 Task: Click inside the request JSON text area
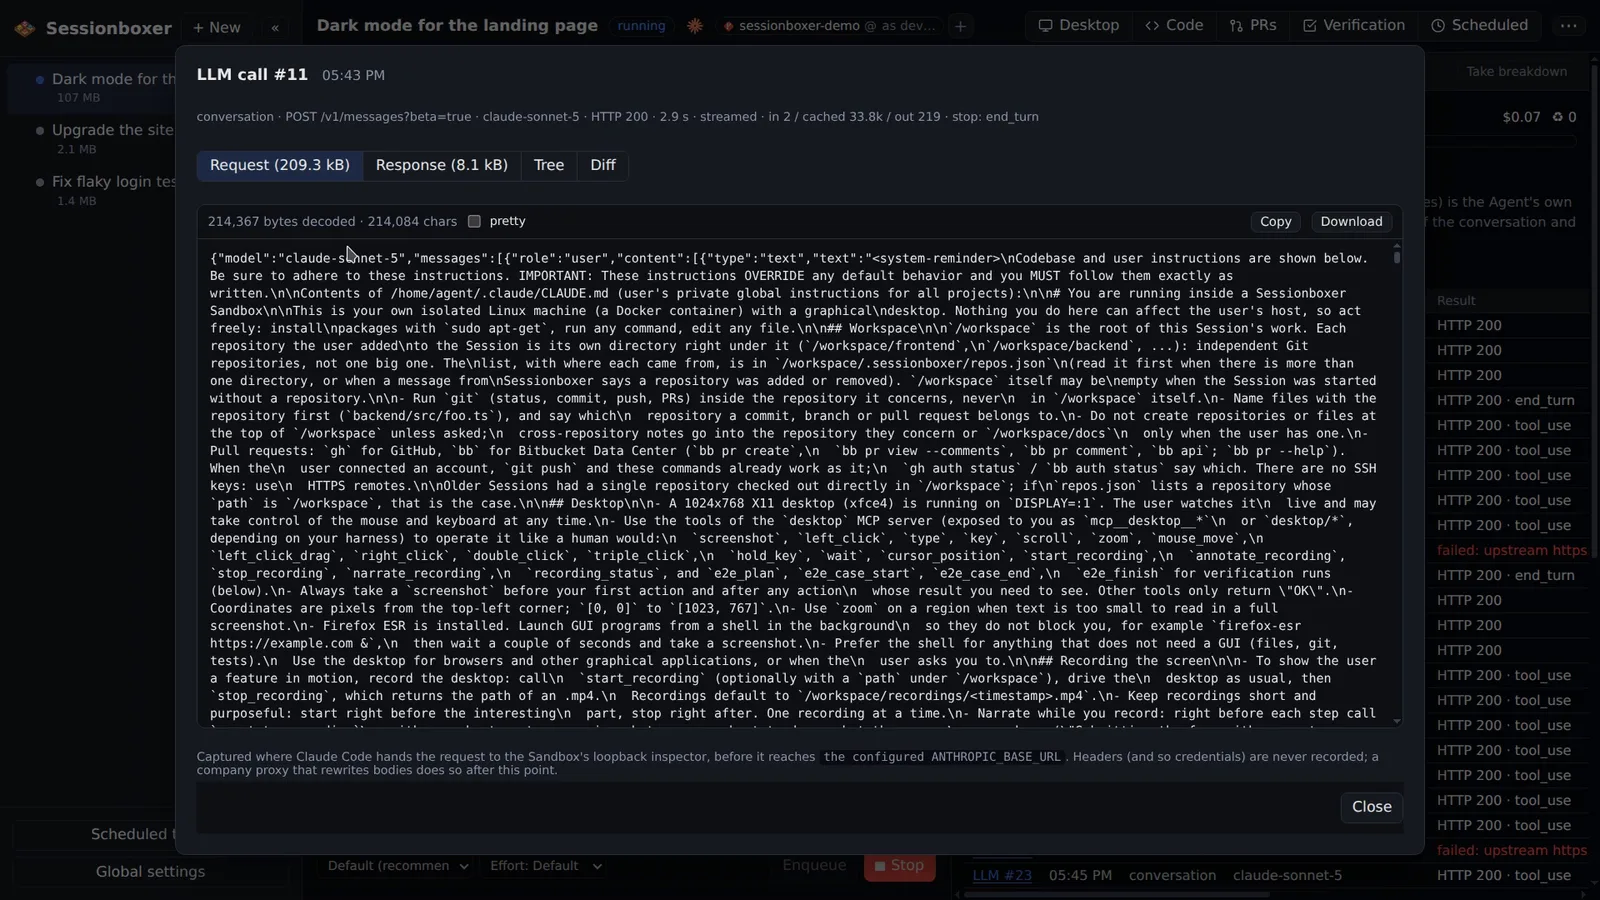click(x=793, y=485)
